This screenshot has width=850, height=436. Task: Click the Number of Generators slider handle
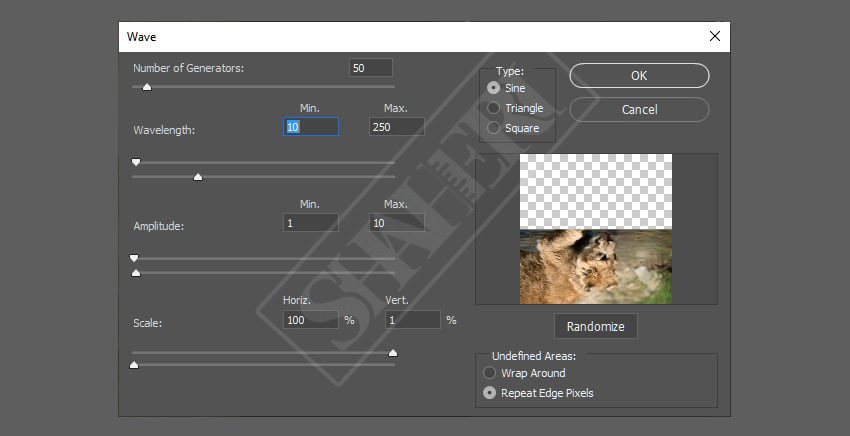coord(146,87)
